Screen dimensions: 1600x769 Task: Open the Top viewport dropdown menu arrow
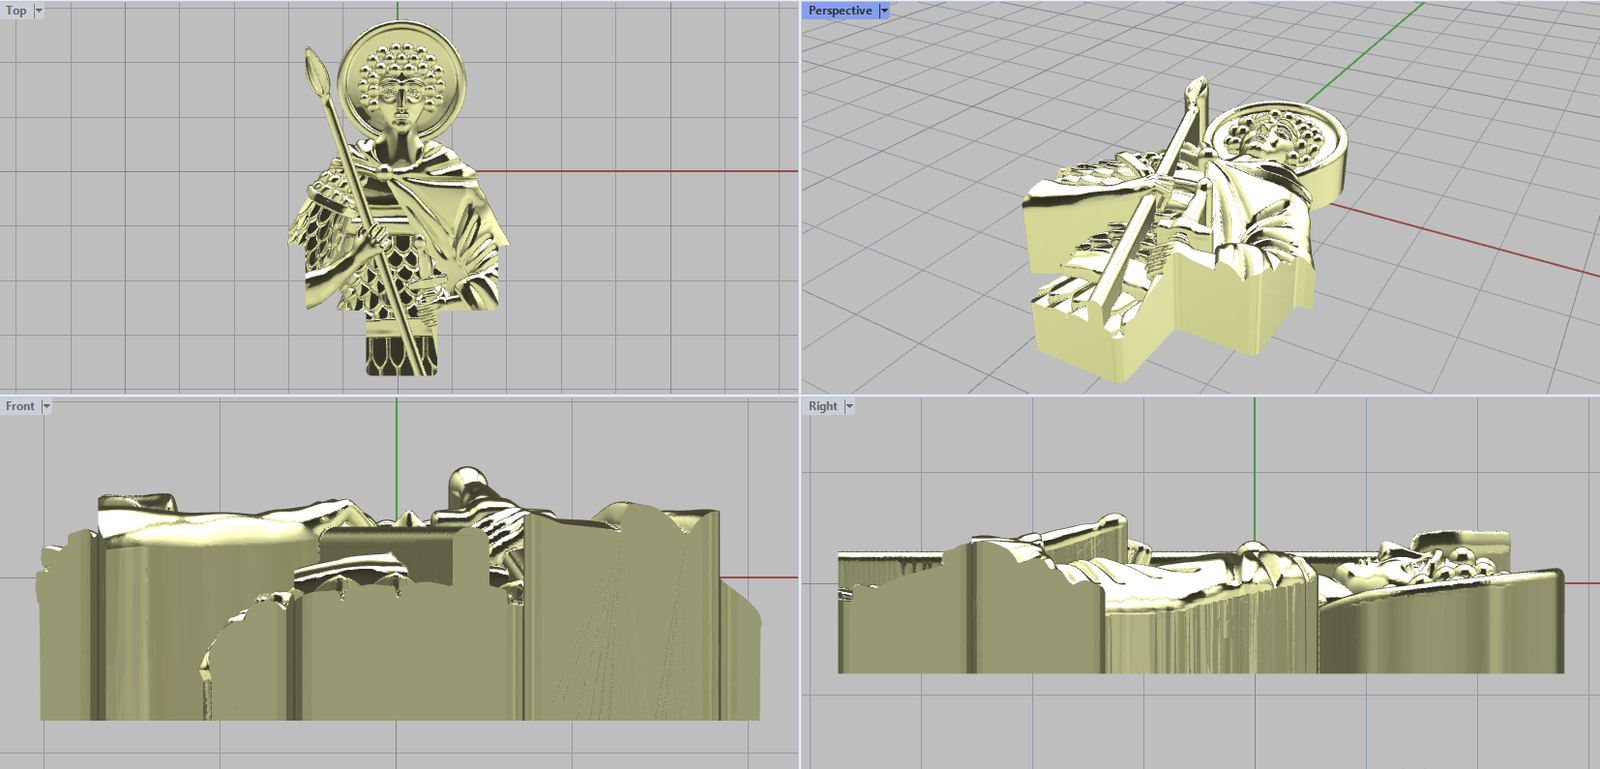pyautogui.click(x=39, y=11)
